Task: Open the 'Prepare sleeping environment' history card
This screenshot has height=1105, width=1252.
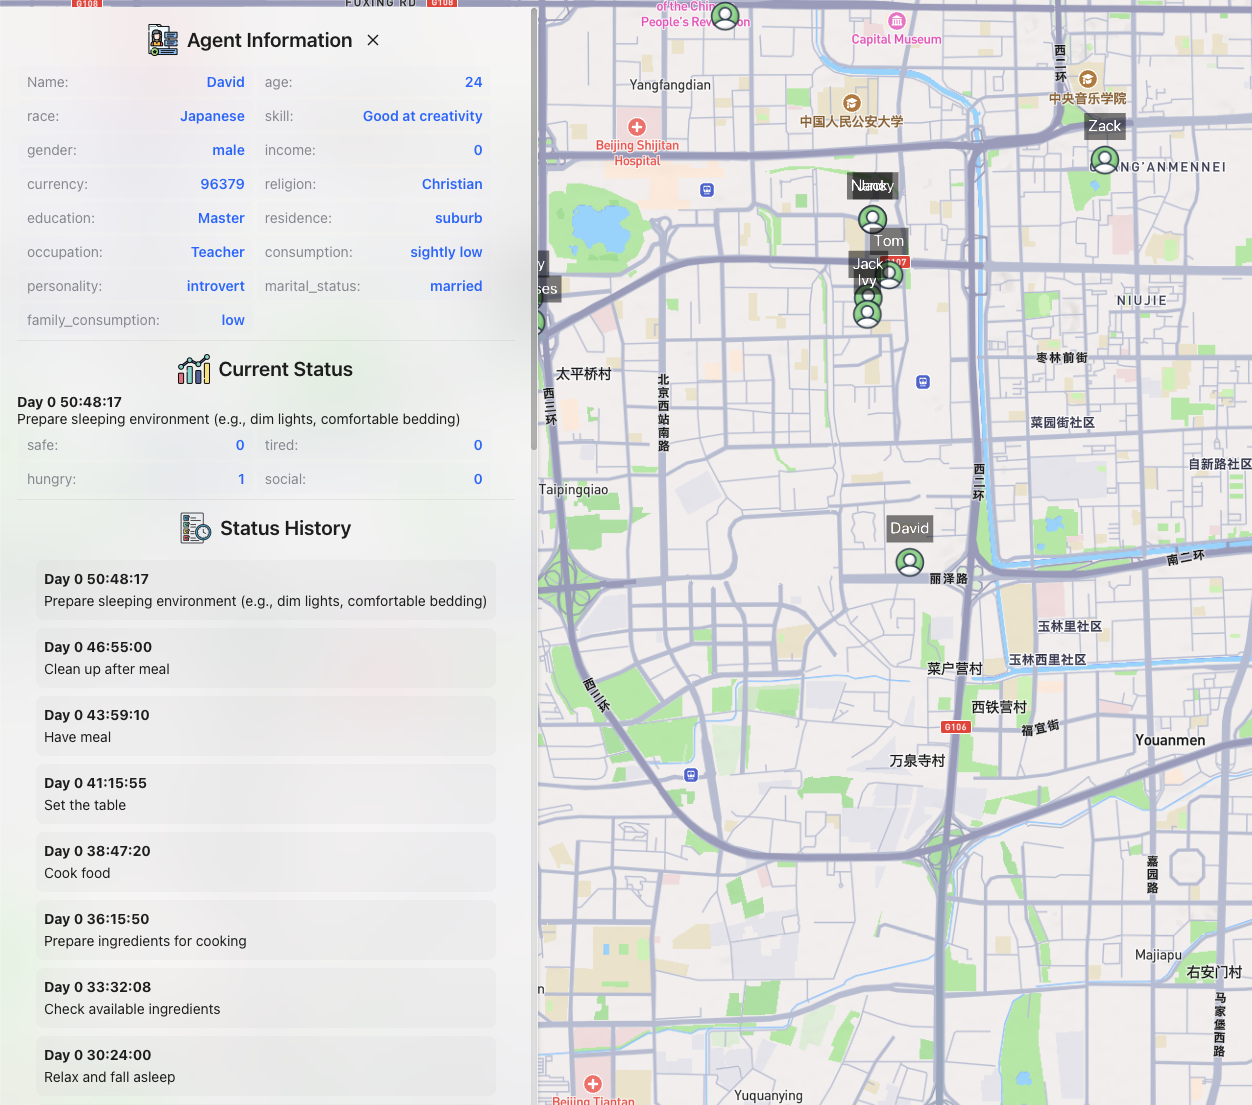Action: point(266,590)
